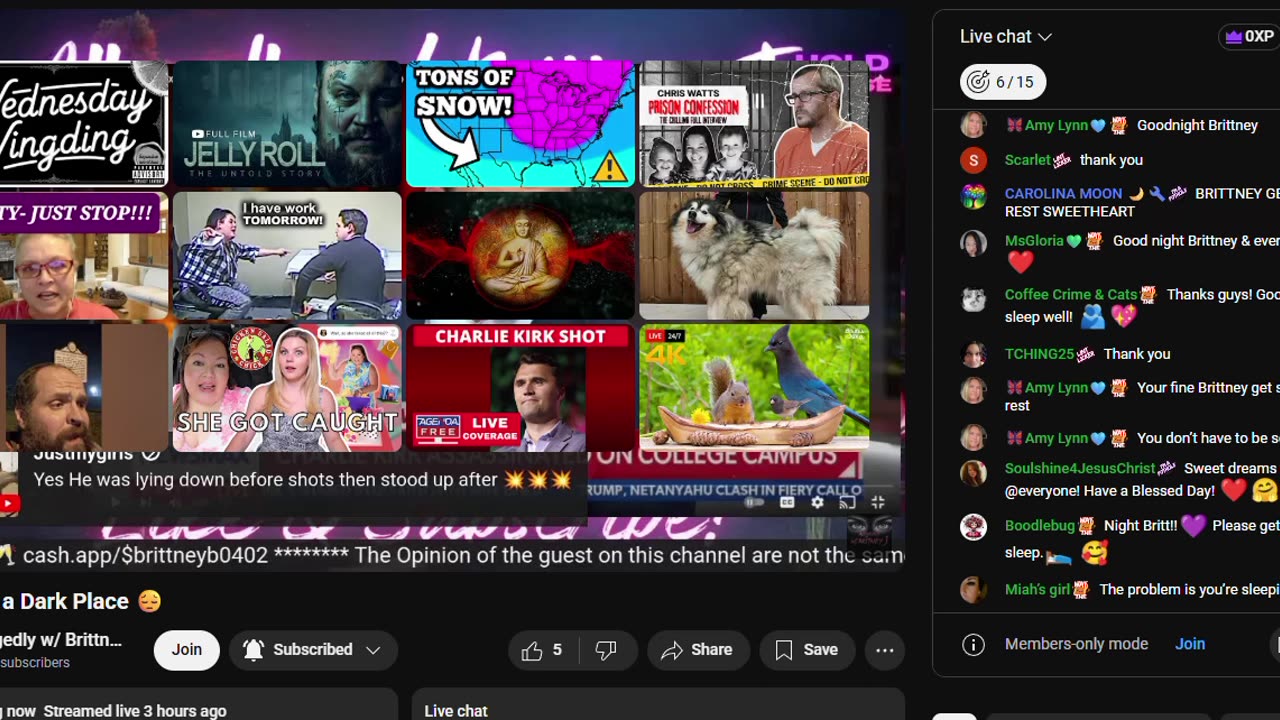Open the bearded man video thumbnail
The image size is (1280, 720).
tap(84, 388)
